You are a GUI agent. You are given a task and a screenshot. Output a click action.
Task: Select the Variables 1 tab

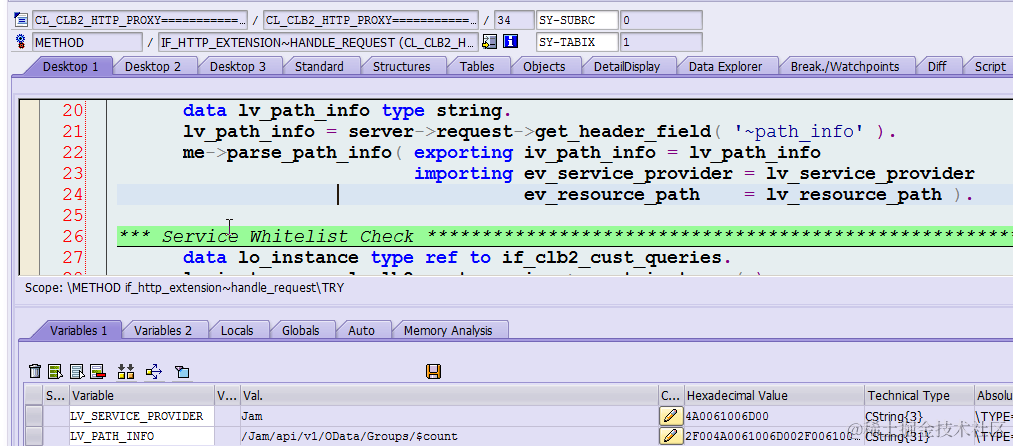point(78,330)
